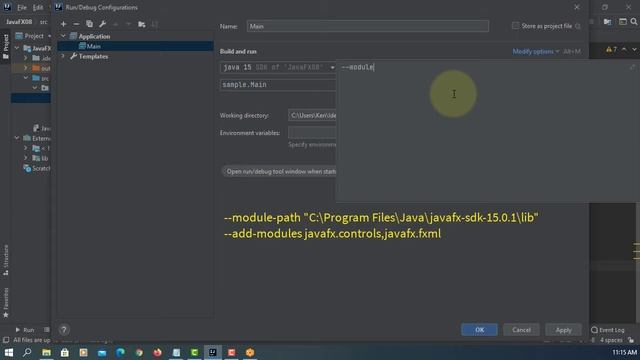640x360 pixels.
Task: Open the Favorites tool window side tab
Action: pyautogui.click(x=6, y=302)
